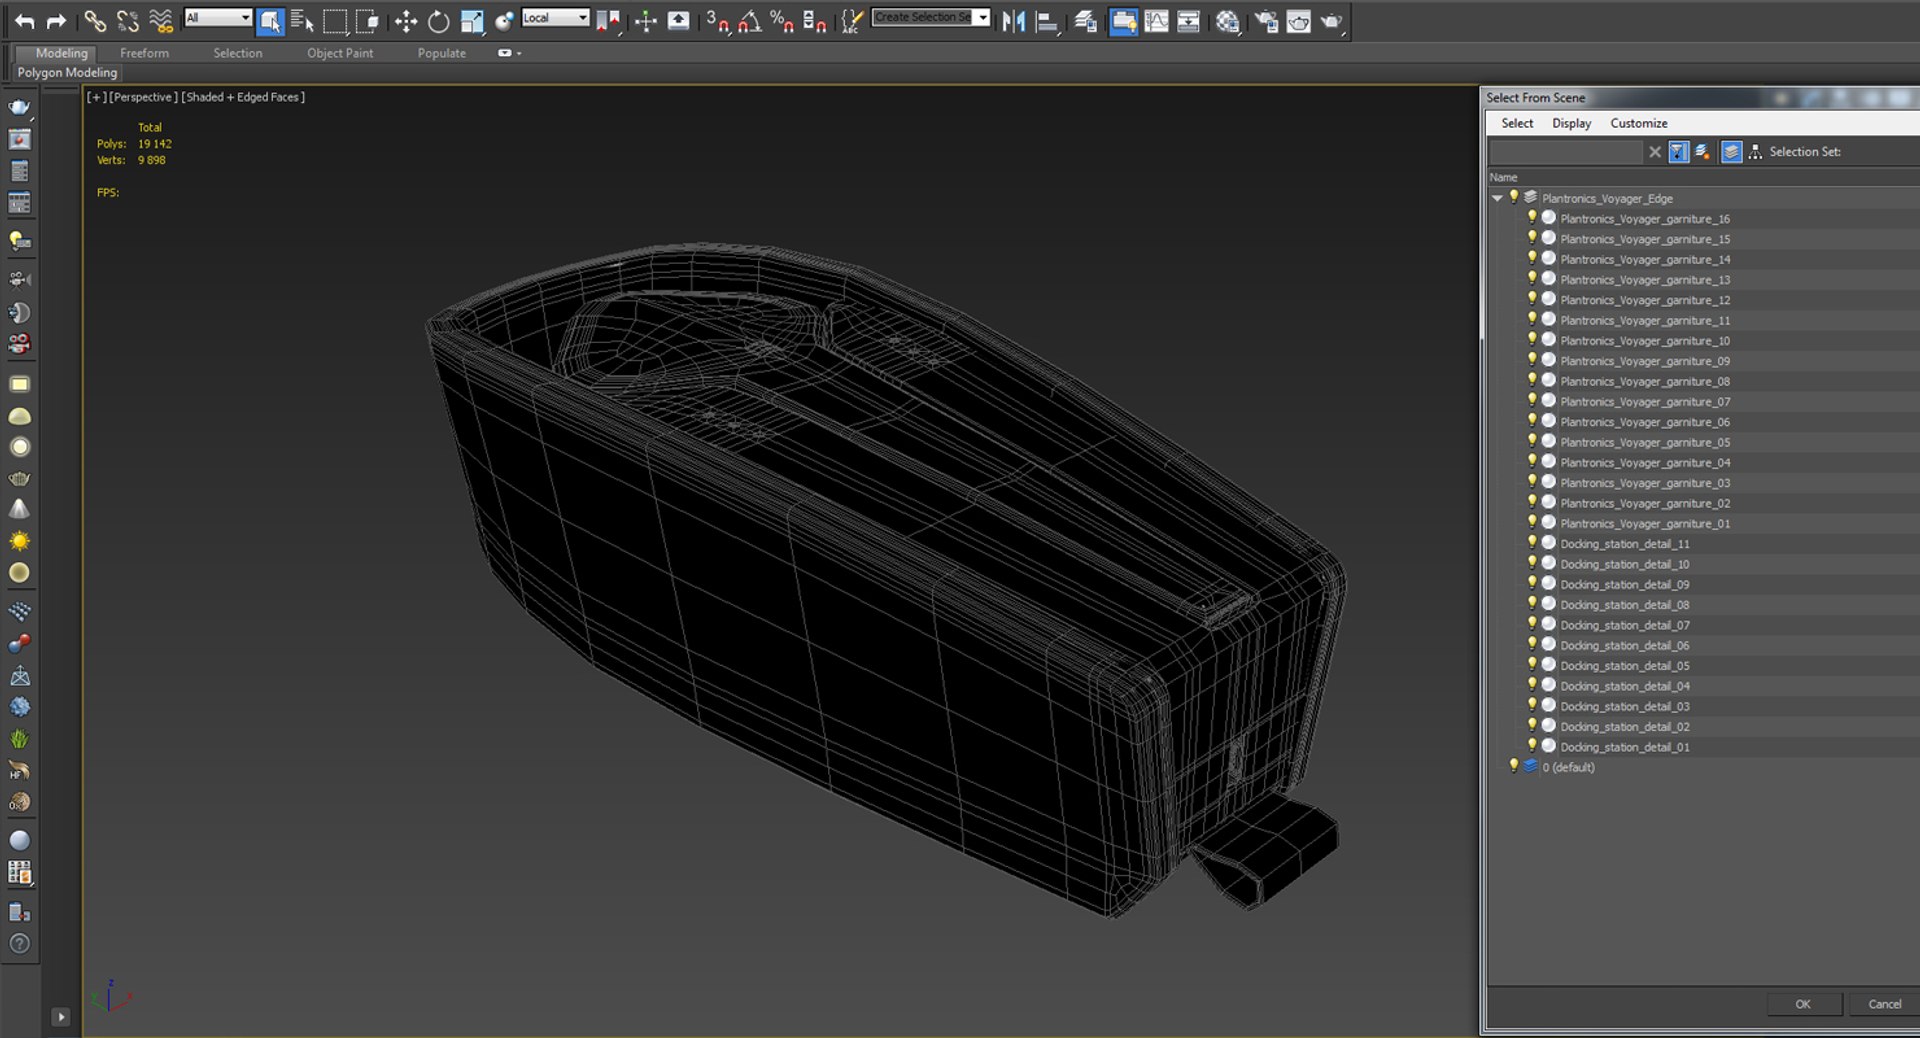
Task: Collapse the Plantronics_Voyager_Edge layer
Action: click(1497, 198)
